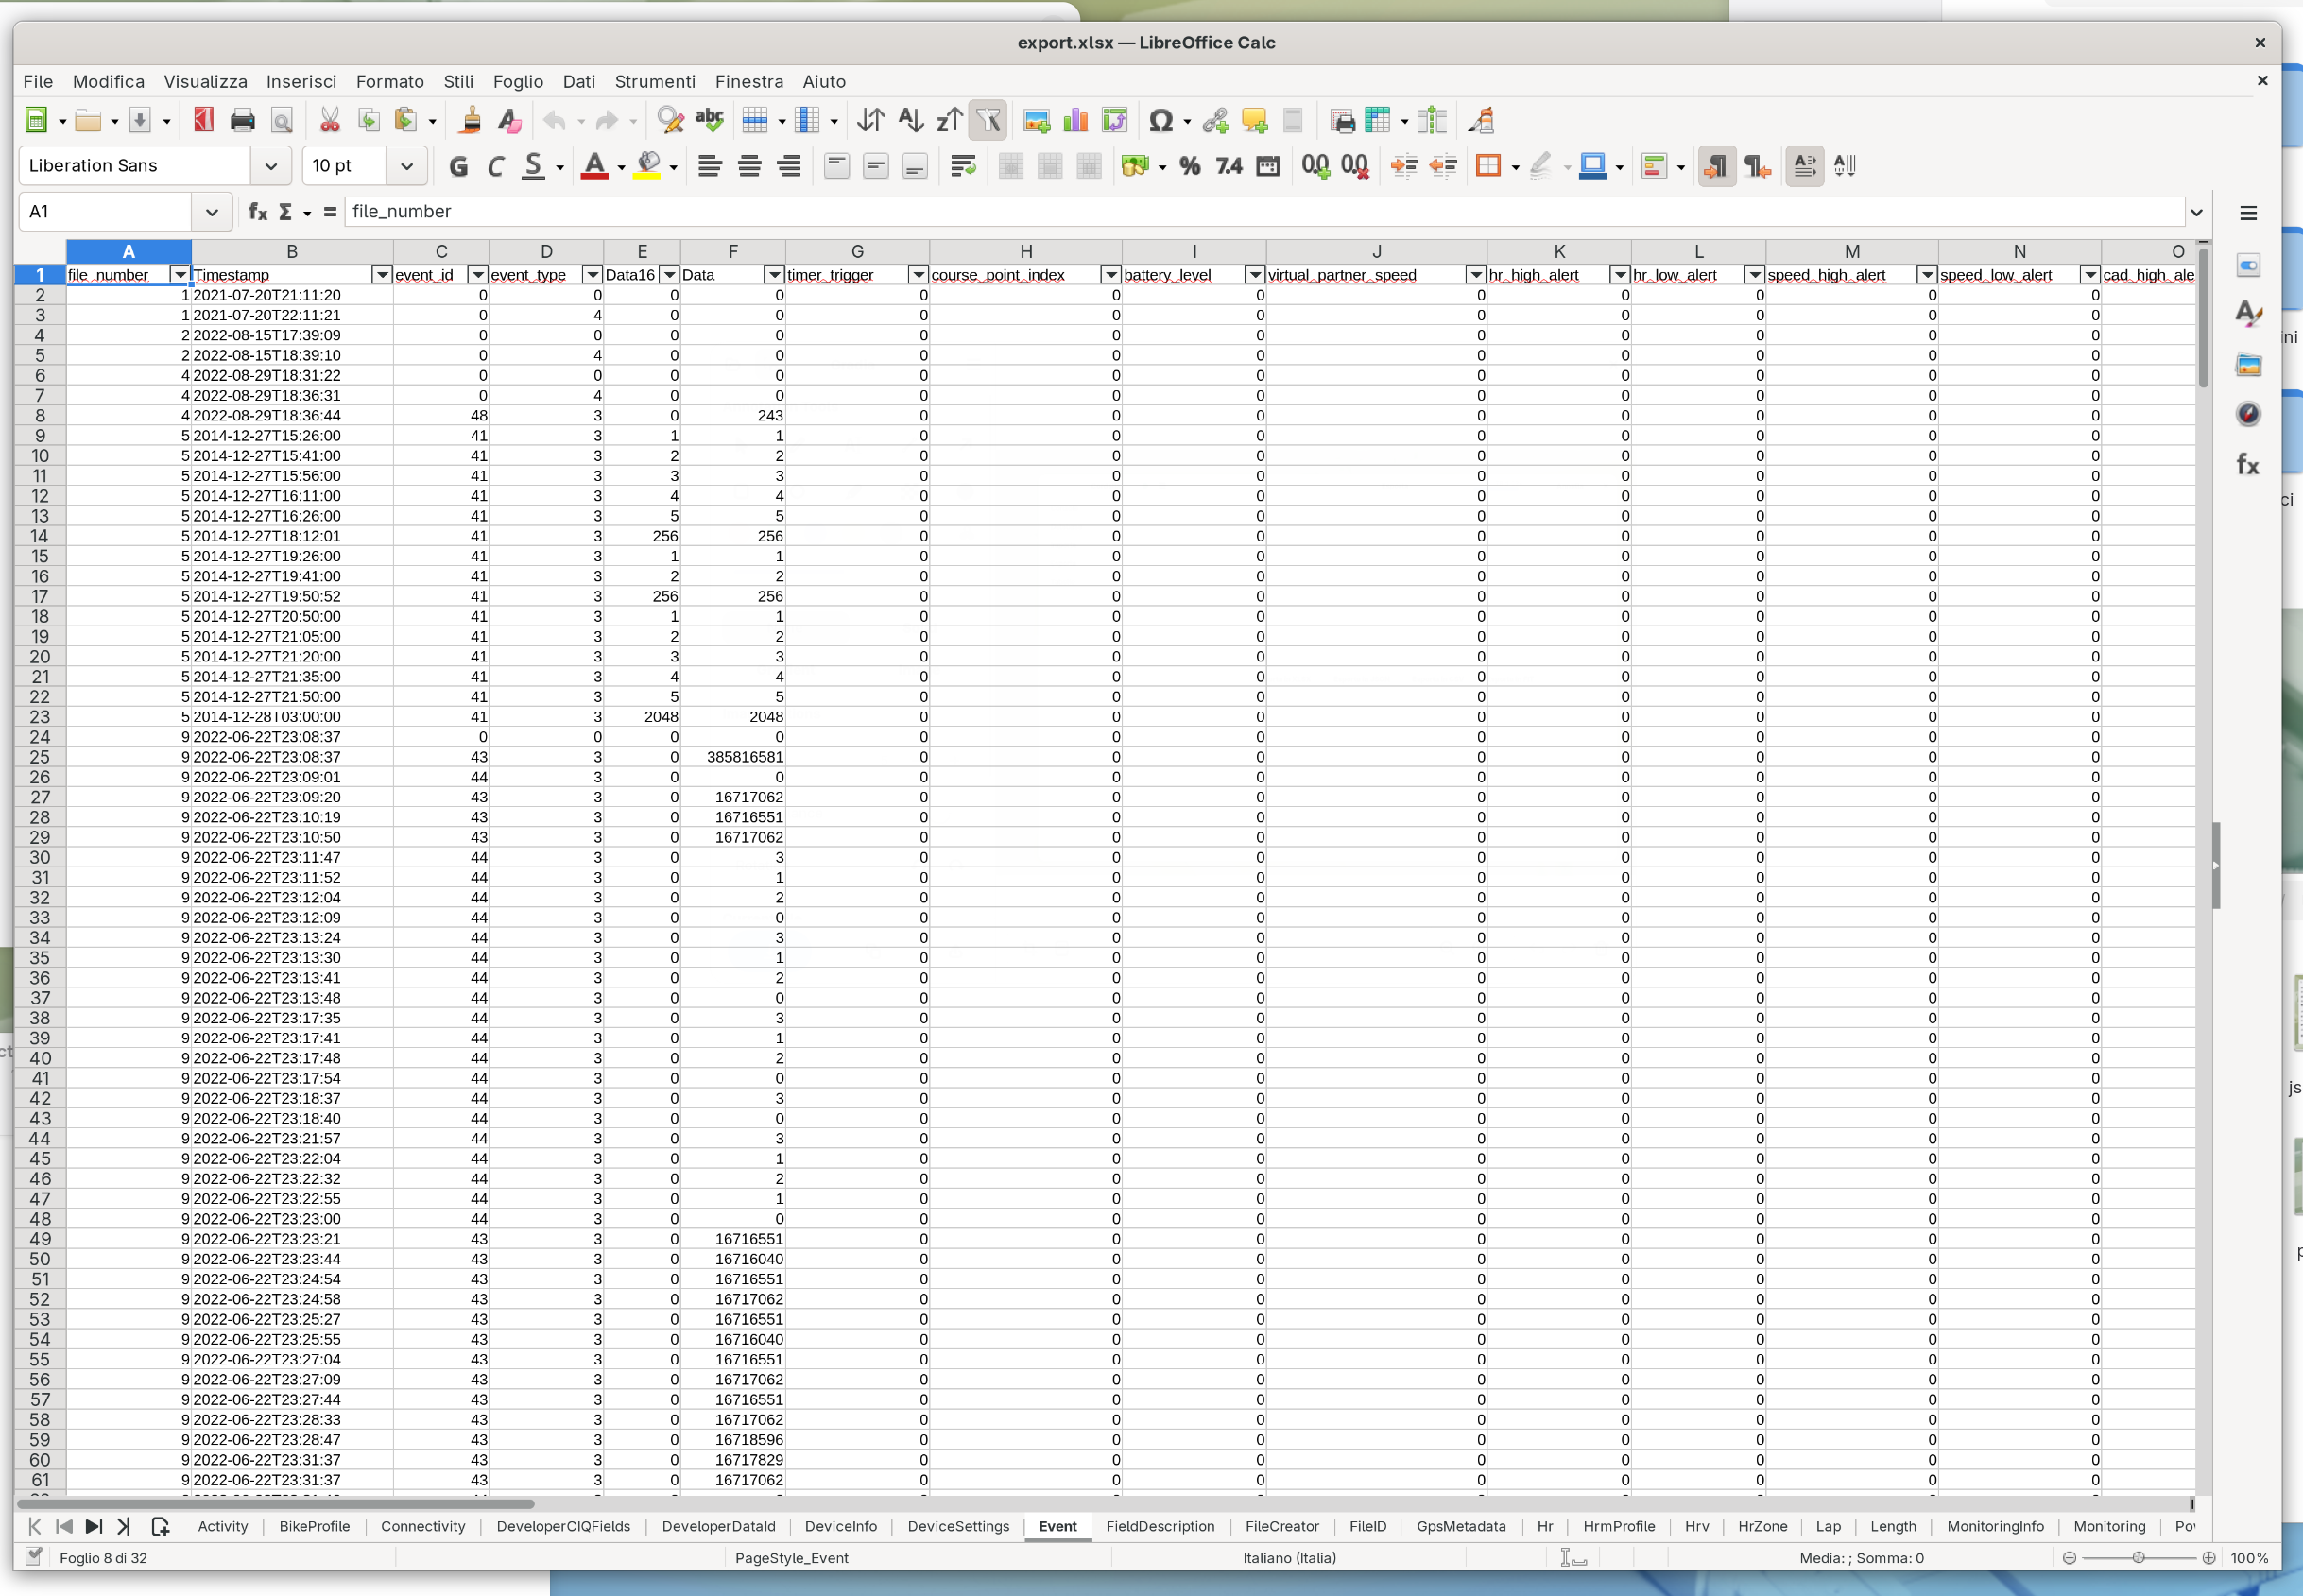The width and height of the screenshot is (2303, 1596).
Task: Toggle Italic formatting C button
Action: [x=496, y=166]
